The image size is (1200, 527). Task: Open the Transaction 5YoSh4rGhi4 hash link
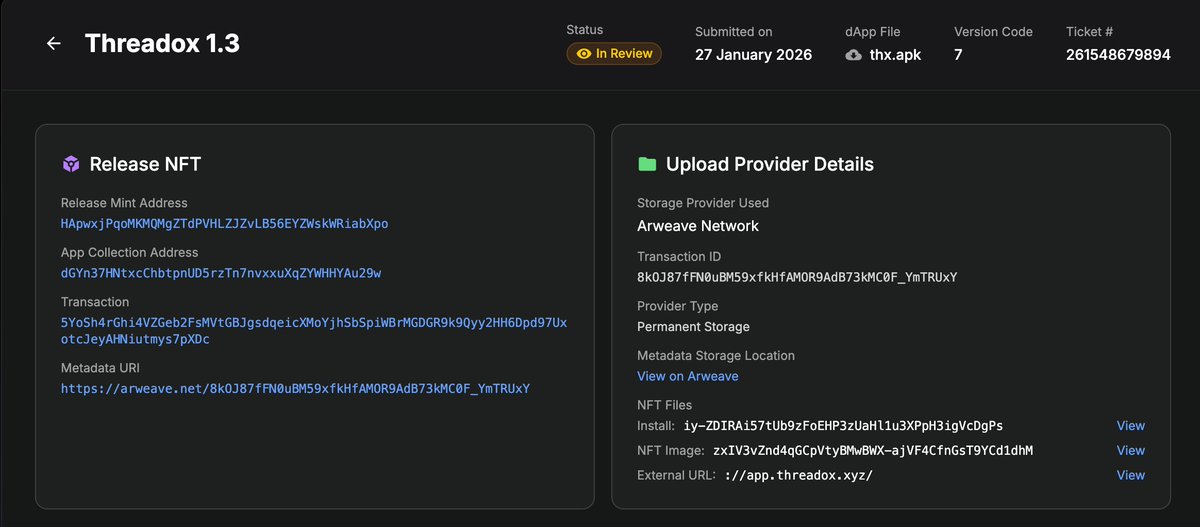pos(314,331)
